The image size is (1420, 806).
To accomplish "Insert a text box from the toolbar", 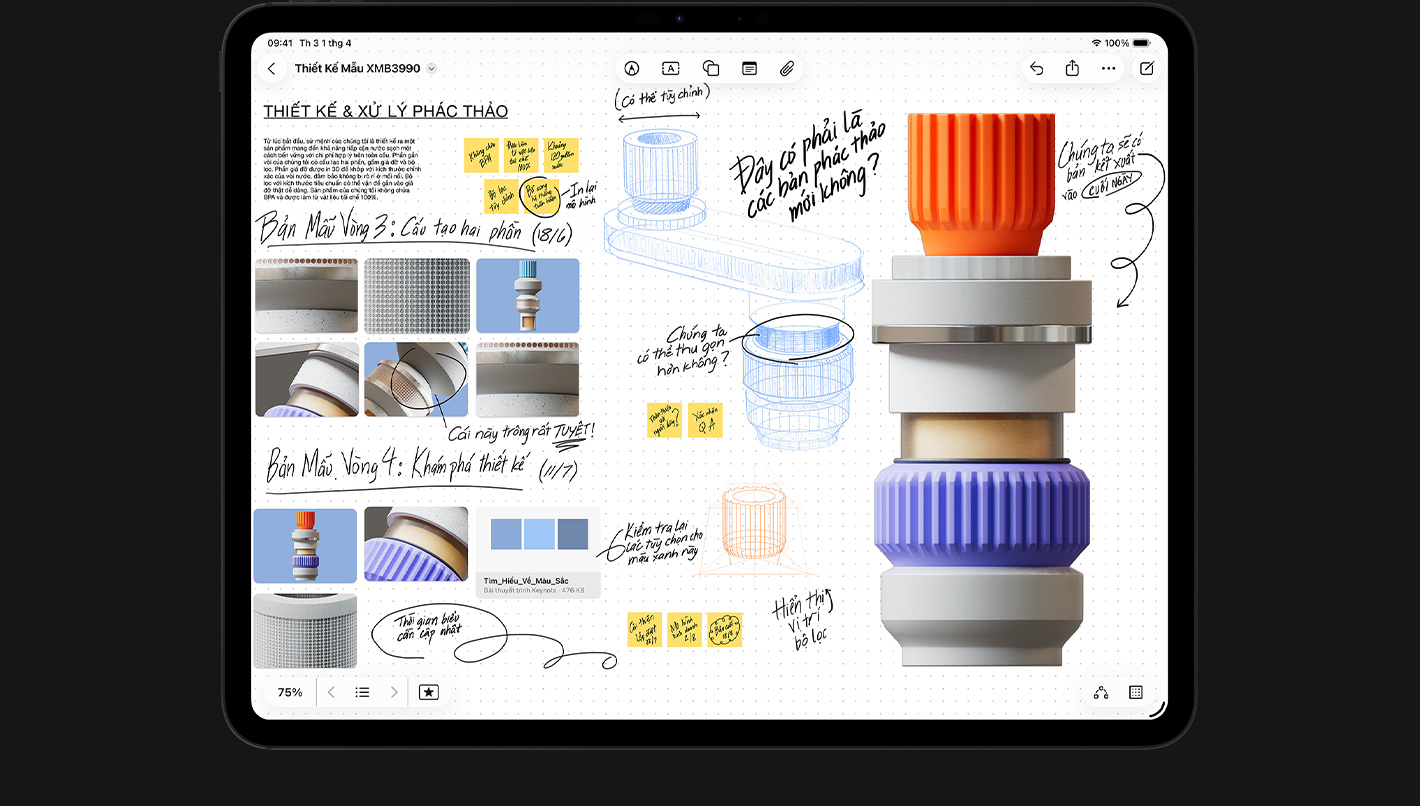I will point(671,69).
